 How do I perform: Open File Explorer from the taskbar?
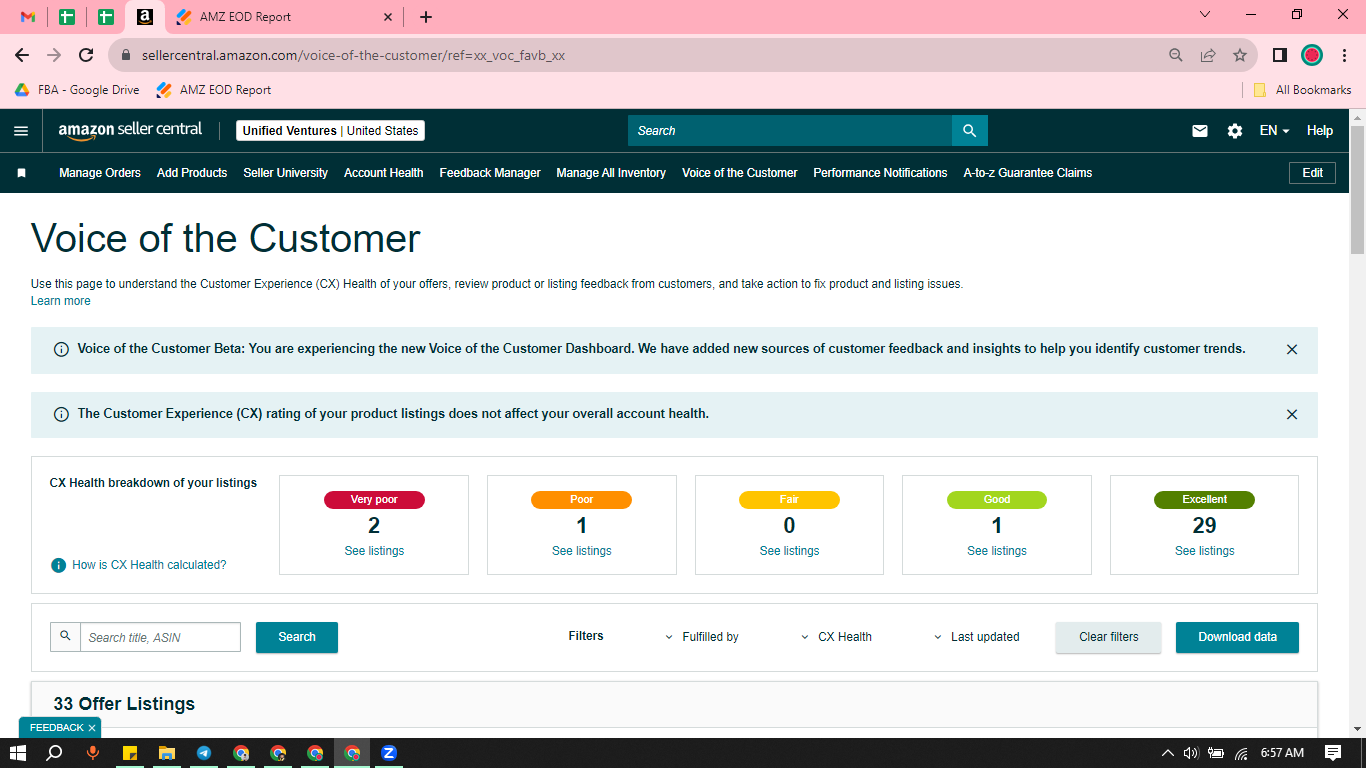click(167, 753)
